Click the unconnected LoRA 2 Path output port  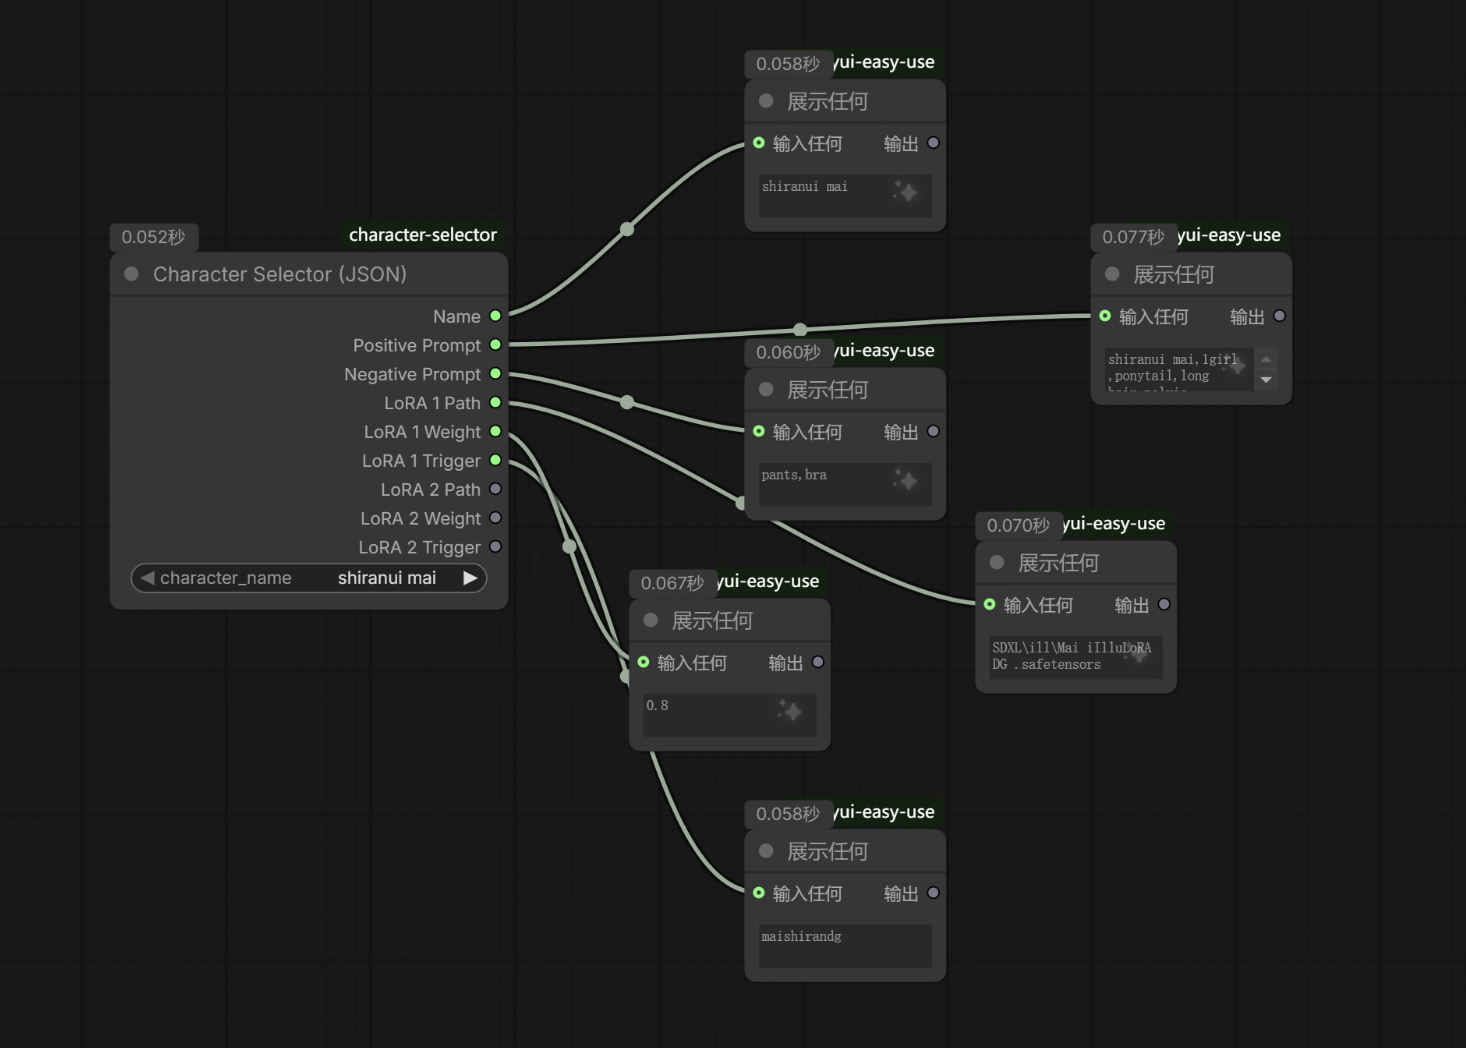(495, 489)
